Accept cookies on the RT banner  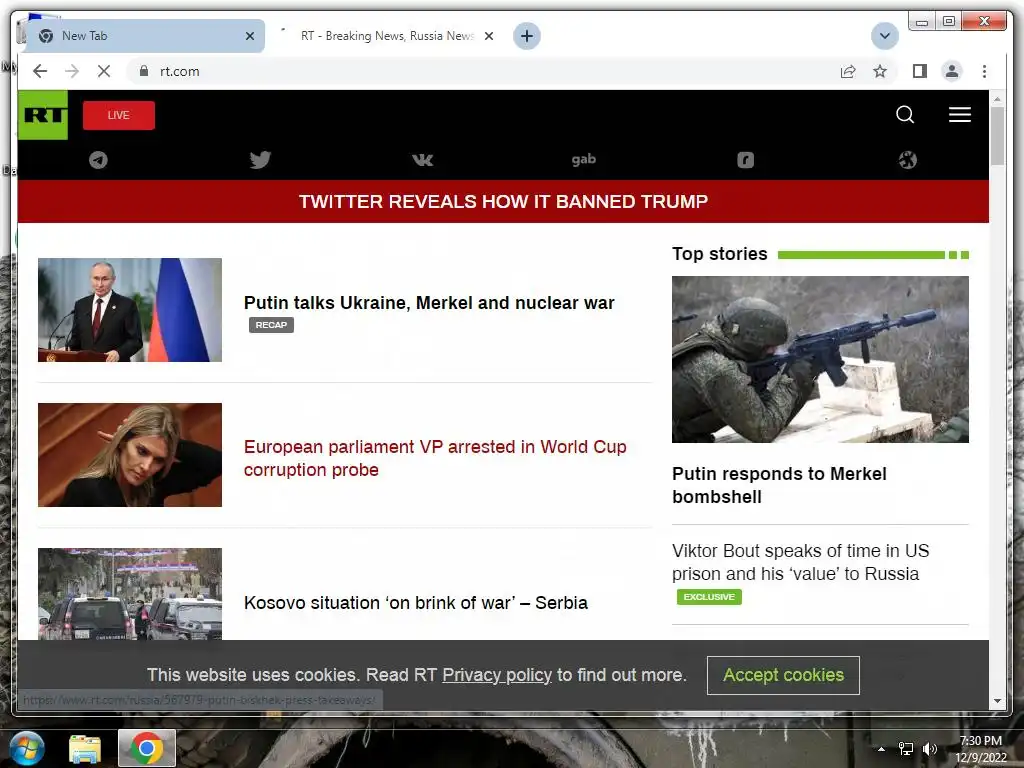point(783,675)
